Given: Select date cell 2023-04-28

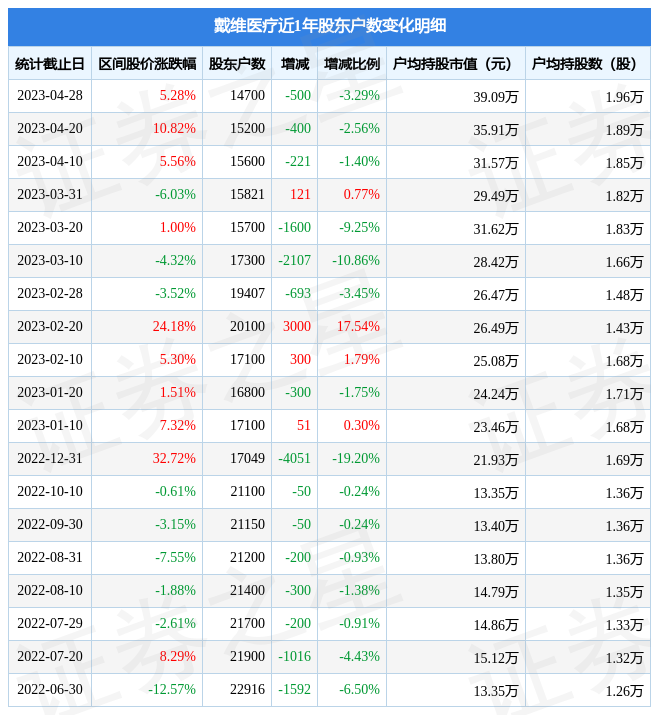Looking at the screenshot, I should click(50, 95).
